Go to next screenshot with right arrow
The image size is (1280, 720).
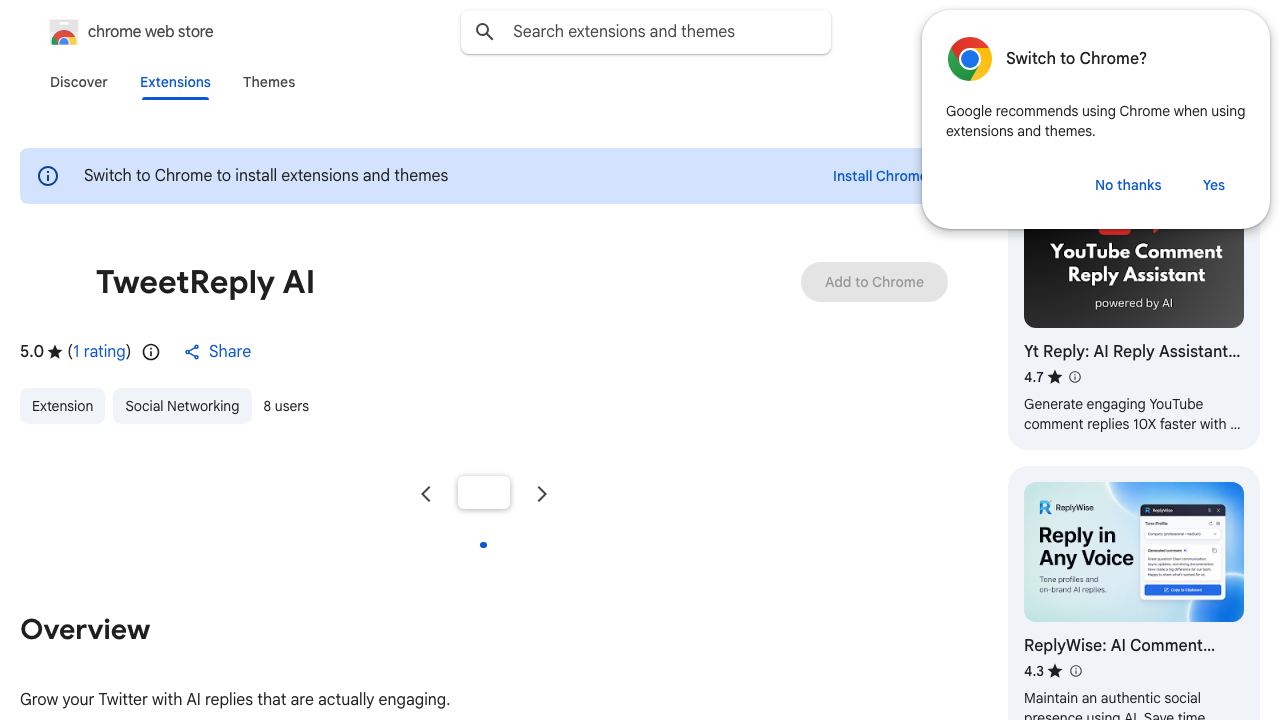coord(542,494)
